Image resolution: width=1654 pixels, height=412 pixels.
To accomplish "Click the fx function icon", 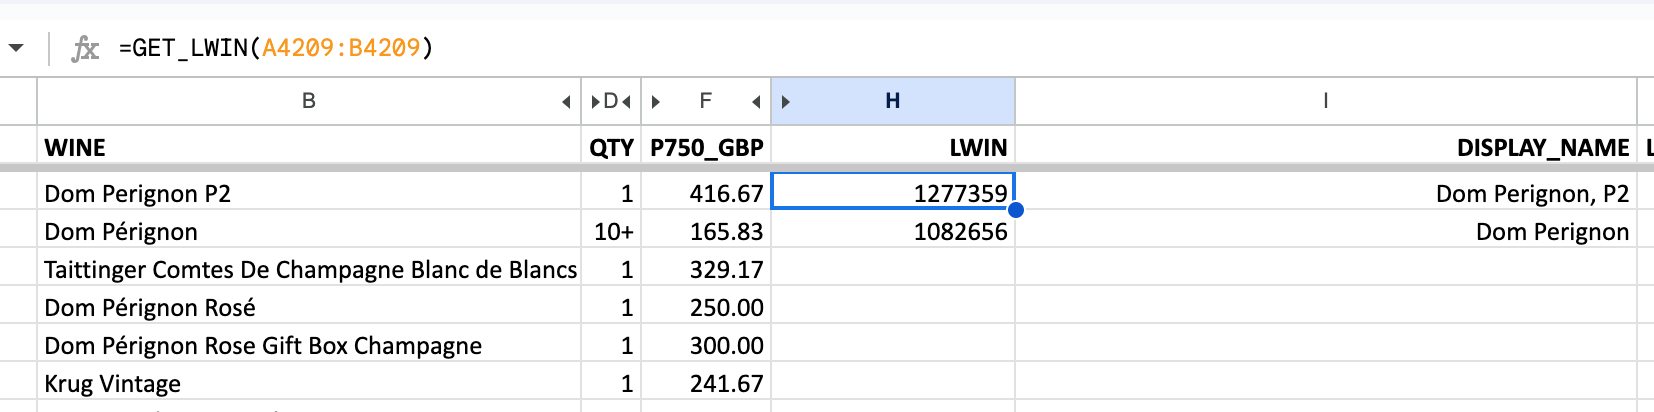I will [86, 48].
